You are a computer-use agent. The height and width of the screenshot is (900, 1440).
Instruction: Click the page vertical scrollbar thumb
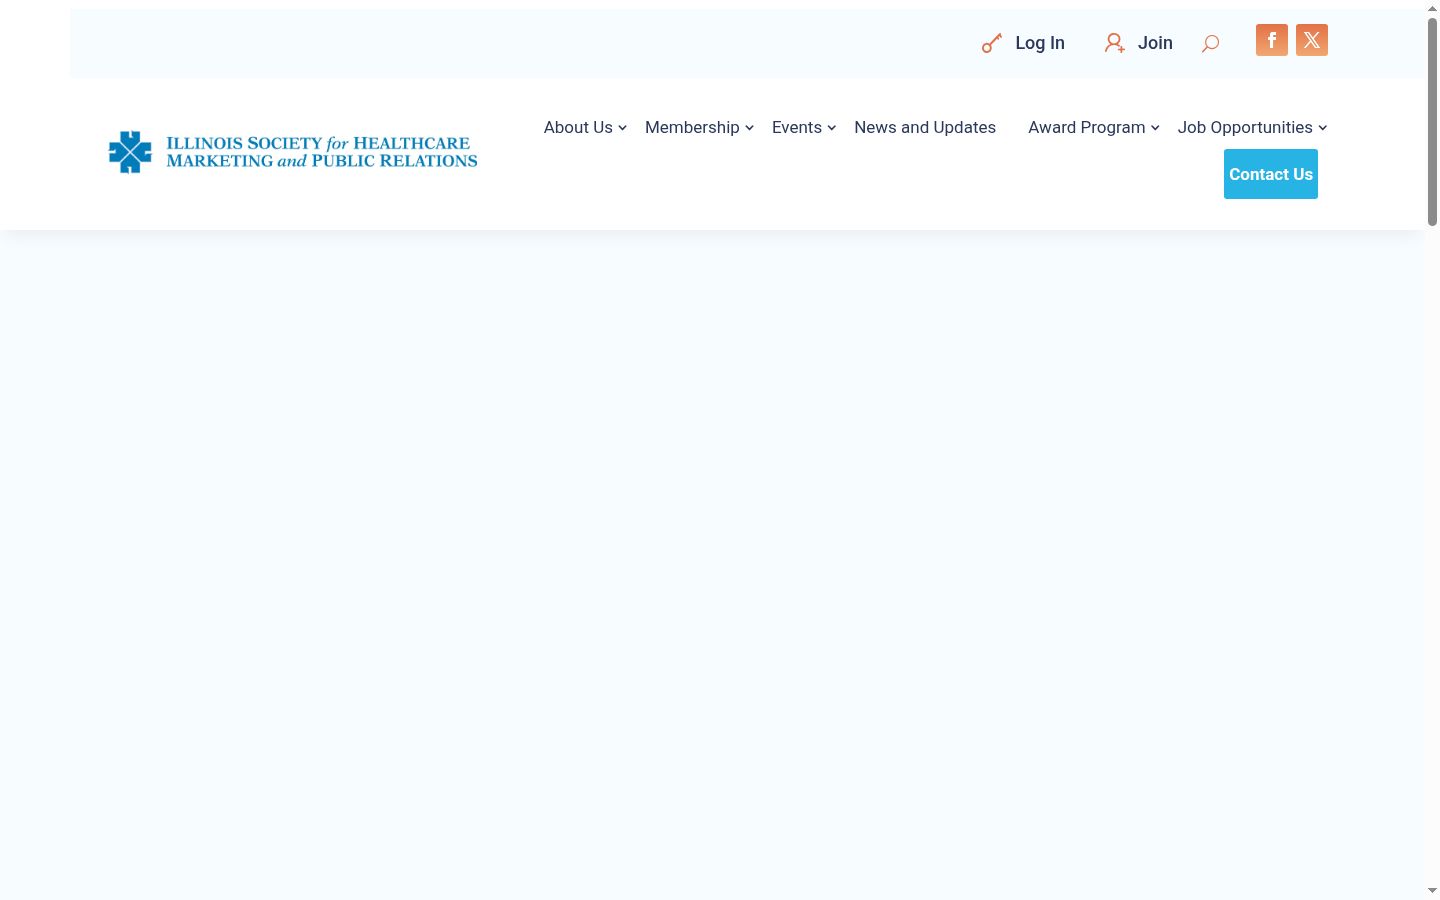click(1432, 121)
